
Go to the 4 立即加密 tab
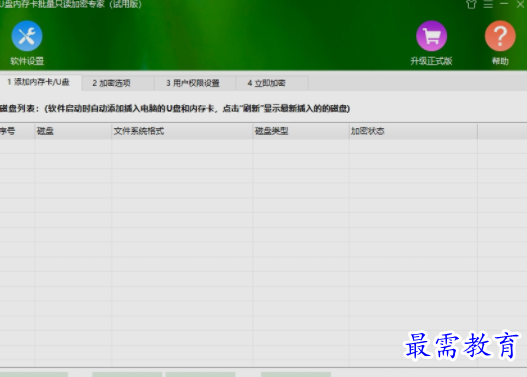click(x=272, y=83)
